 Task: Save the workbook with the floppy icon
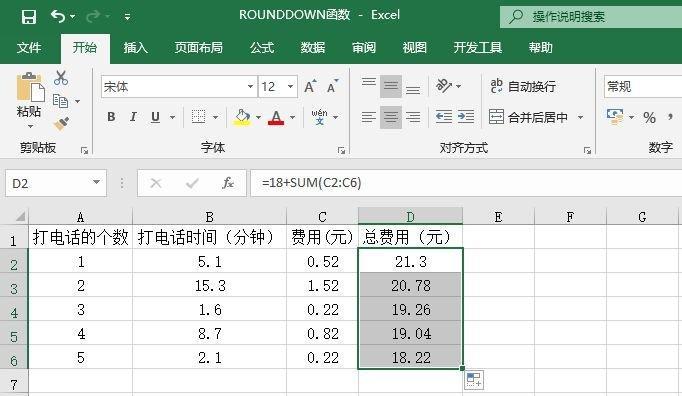click(29, 17)
